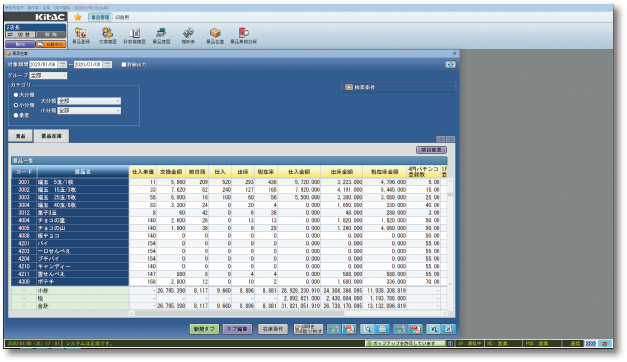Click the first PDF export icon
This screenshot has height=362, width=627.
(349, 329)
